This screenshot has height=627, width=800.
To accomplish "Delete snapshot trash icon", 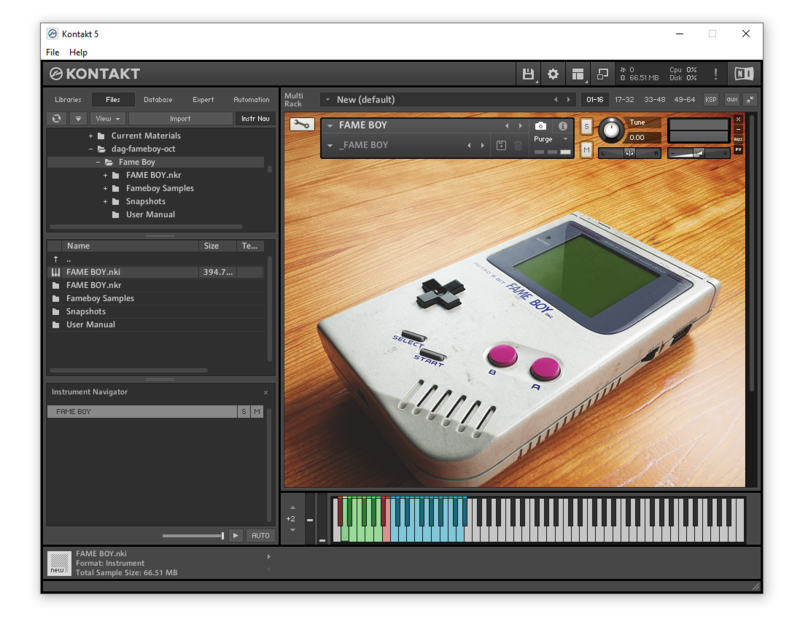I will click(518, 145).
